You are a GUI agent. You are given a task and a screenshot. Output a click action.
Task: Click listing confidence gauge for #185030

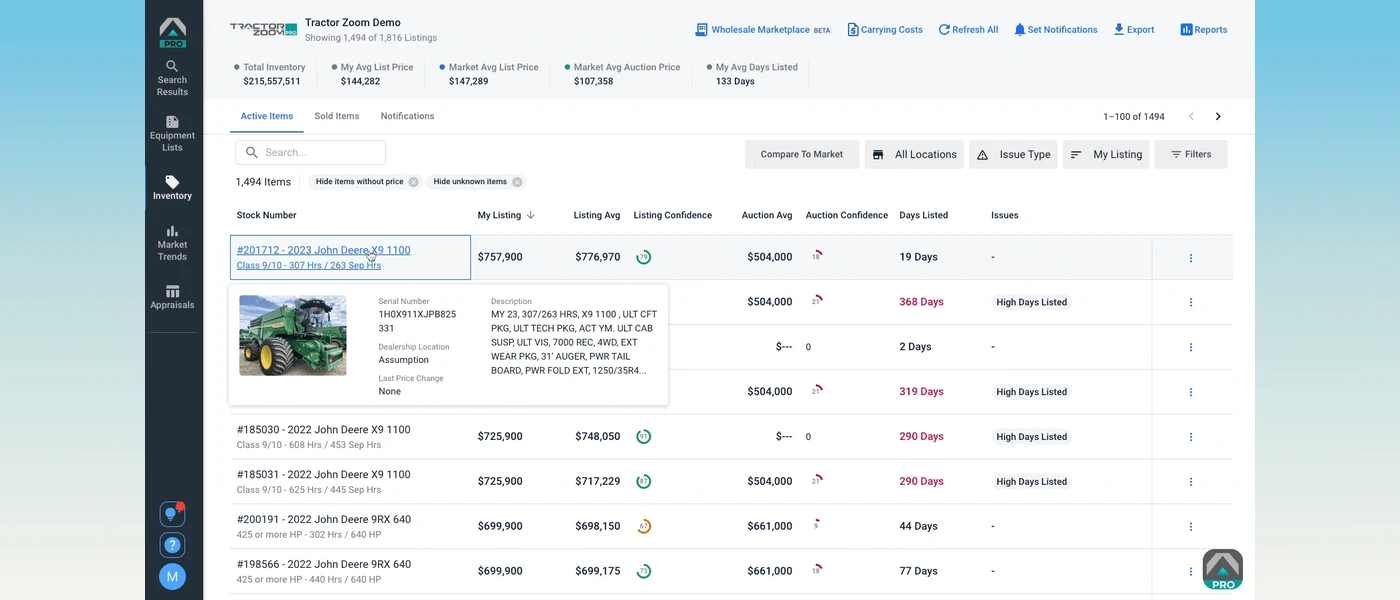(x=644, y=436)
